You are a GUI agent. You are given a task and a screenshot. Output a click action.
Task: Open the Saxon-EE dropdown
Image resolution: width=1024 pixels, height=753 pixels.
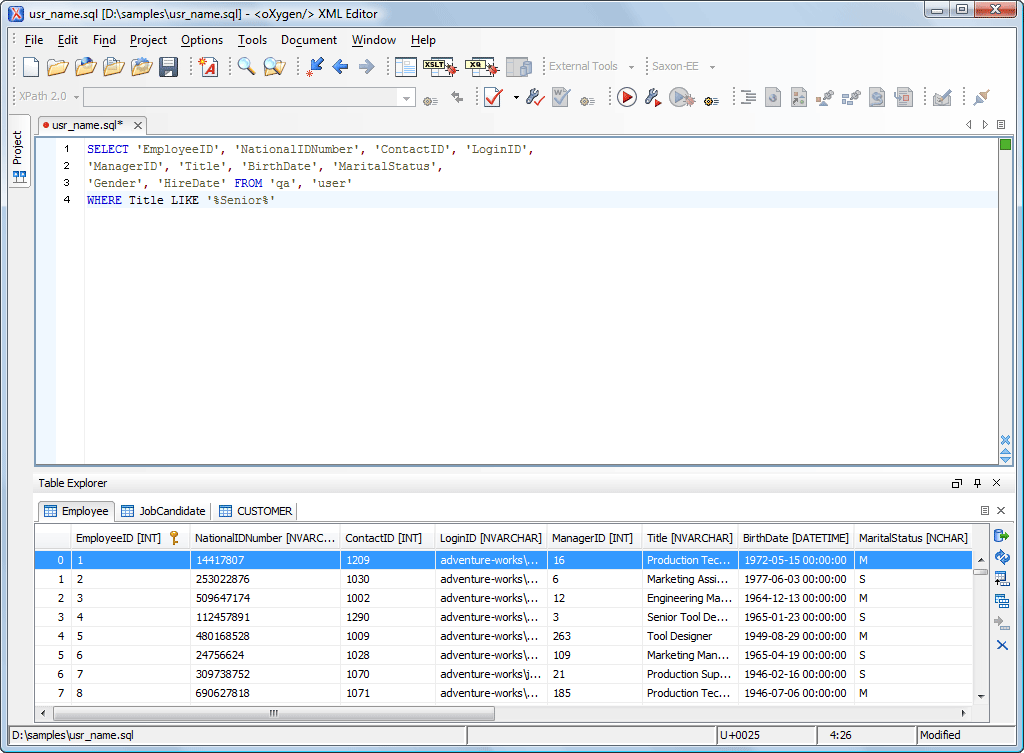tap(683, 66)
